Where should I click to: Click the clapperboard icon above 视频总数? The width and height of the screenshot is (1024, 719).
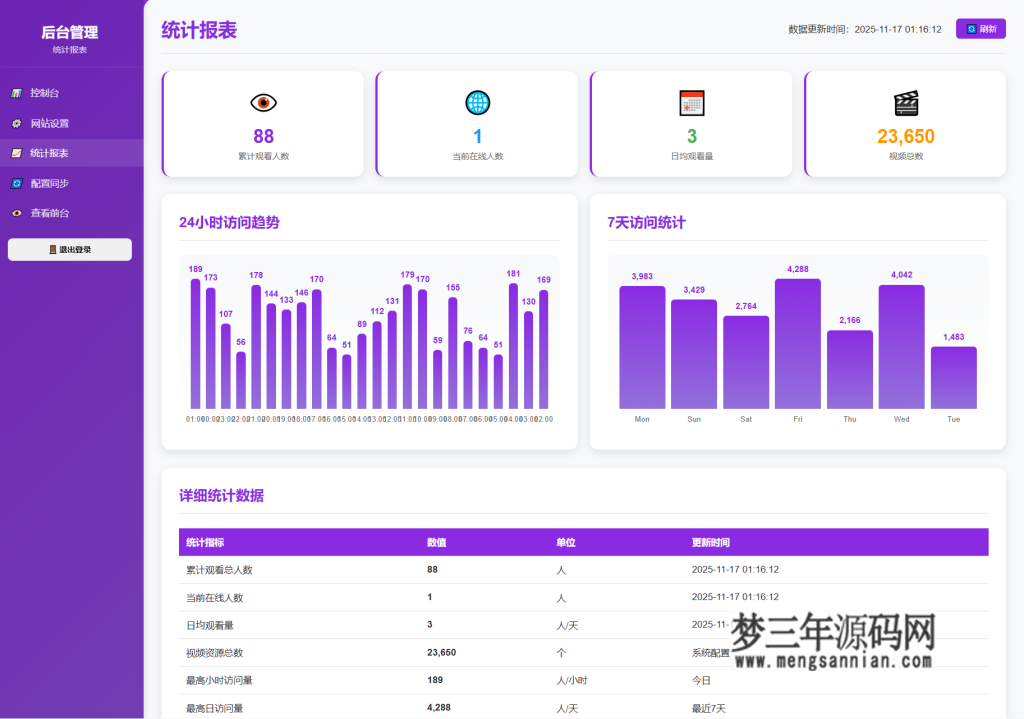pos(905,101)
